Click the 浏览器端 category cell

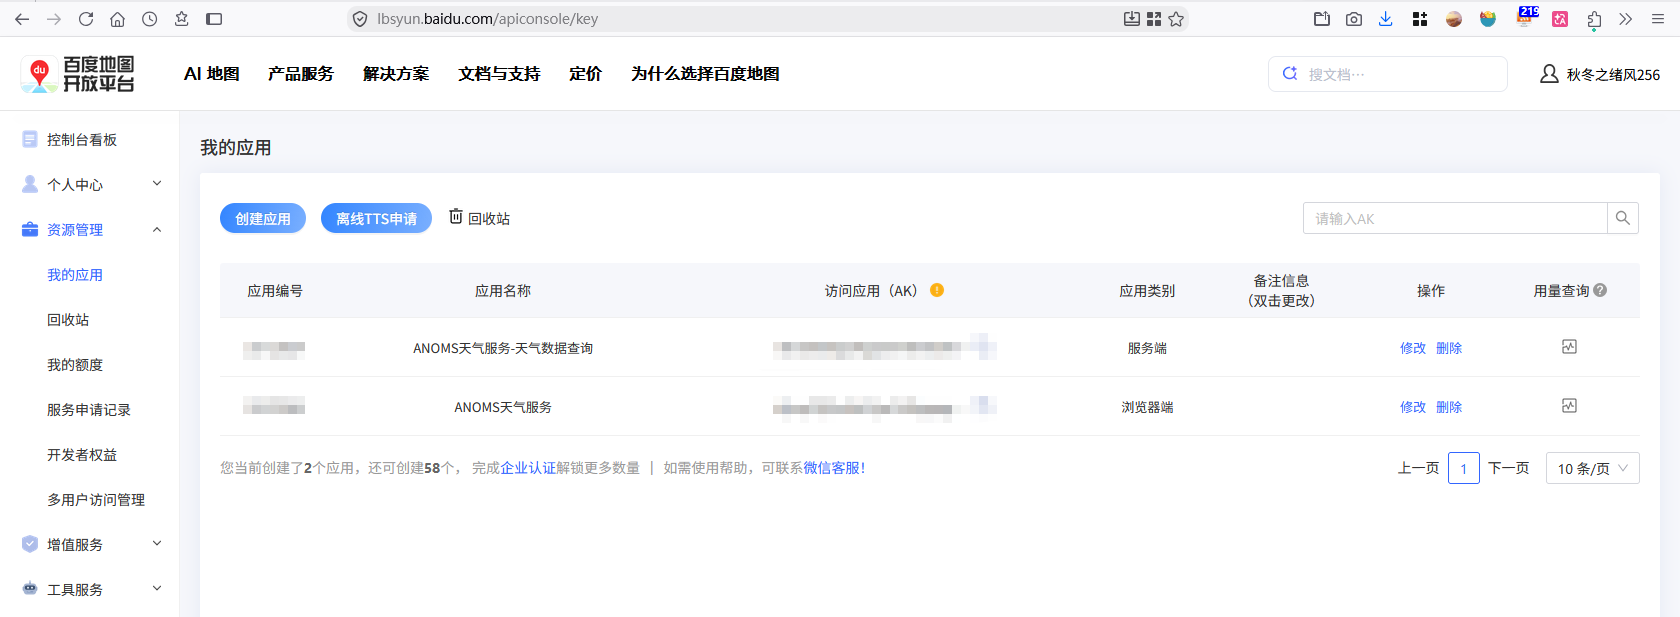pyautogui.click(x=1147, y=407)
